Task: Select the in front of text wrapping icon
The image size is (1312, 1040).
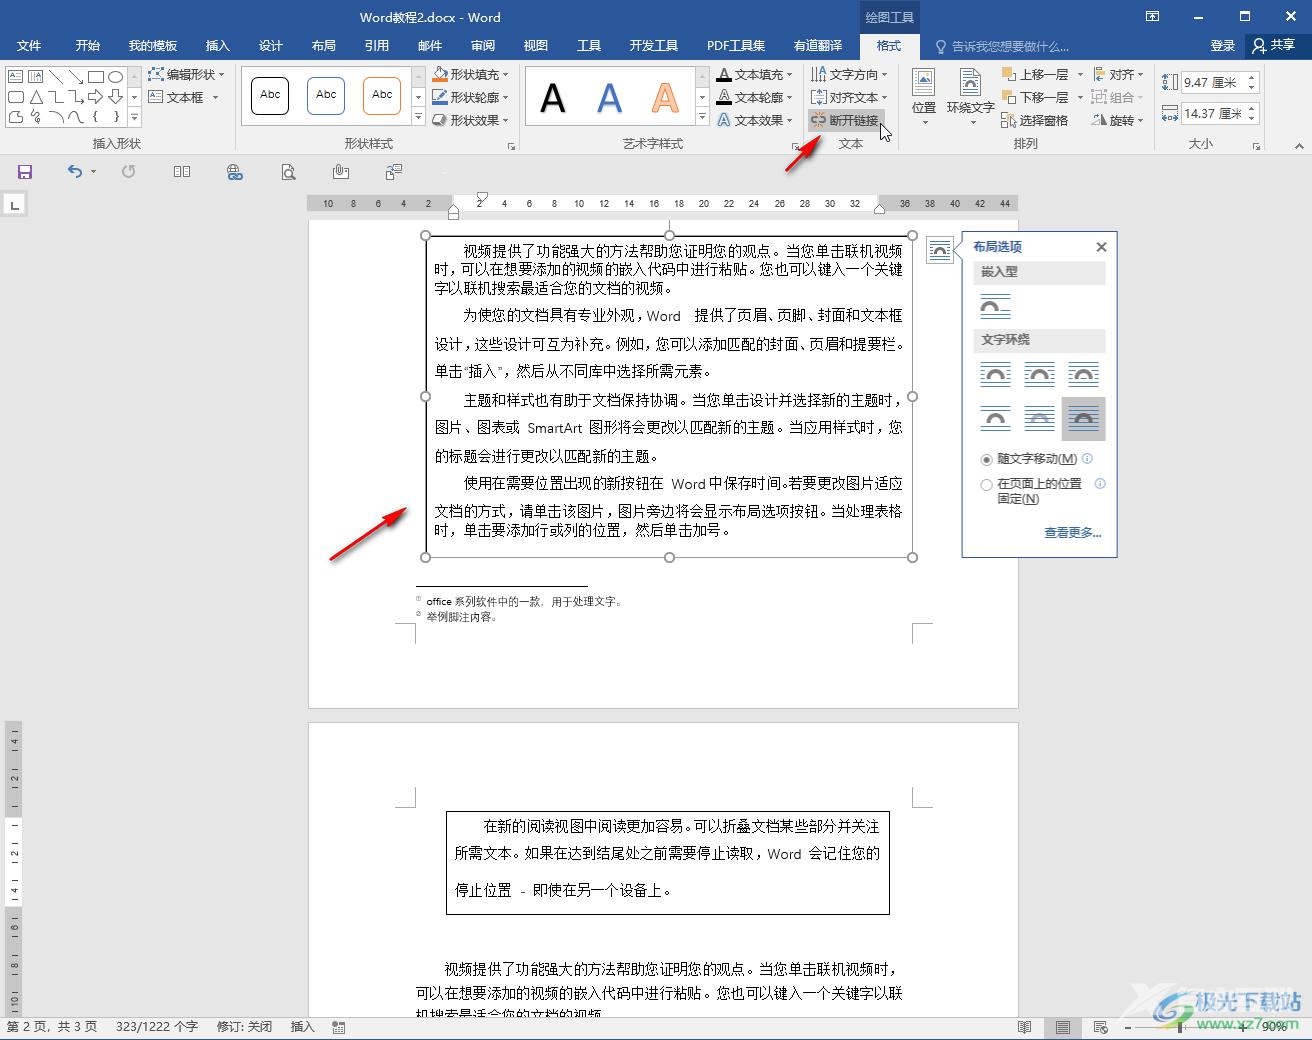Action: click(x=1083, y=419)
